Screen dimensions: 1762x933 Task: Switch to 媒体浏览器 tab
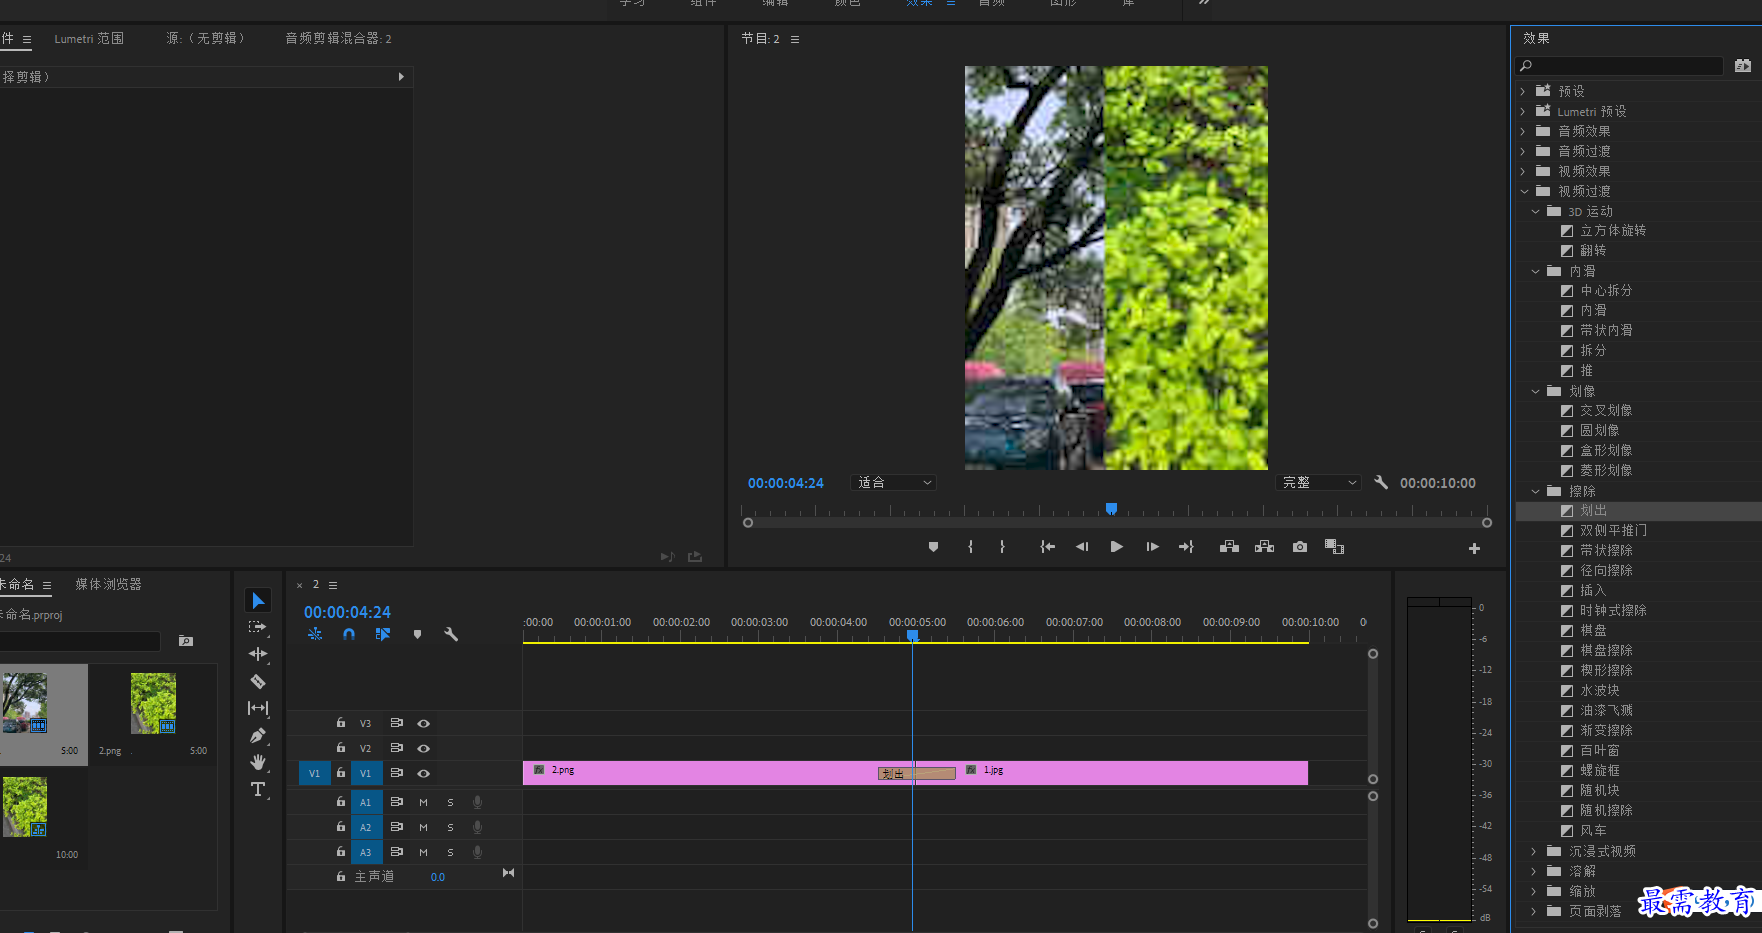pyautogui.click(x=108, y=584)
